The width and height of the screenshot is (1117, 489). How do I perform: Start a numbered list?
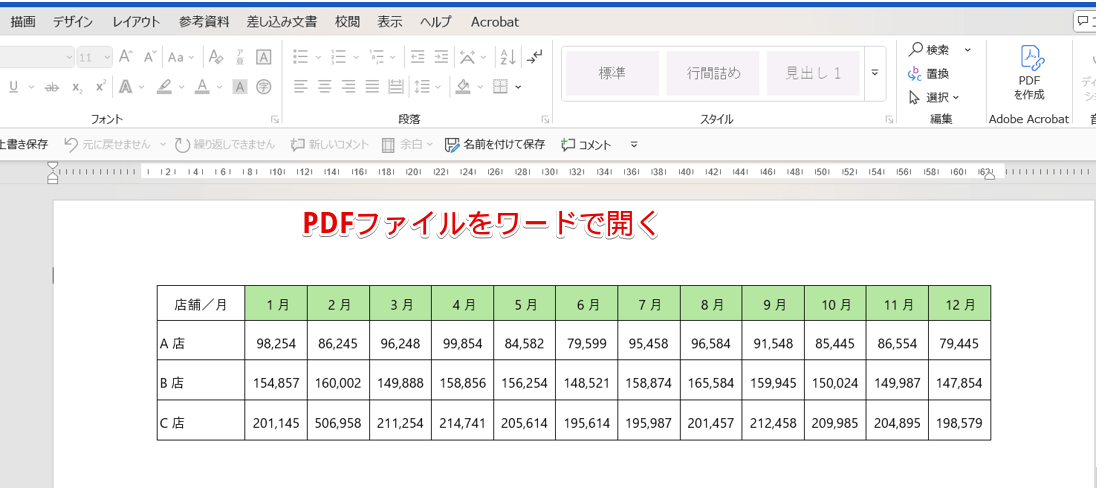click(338, 57)
